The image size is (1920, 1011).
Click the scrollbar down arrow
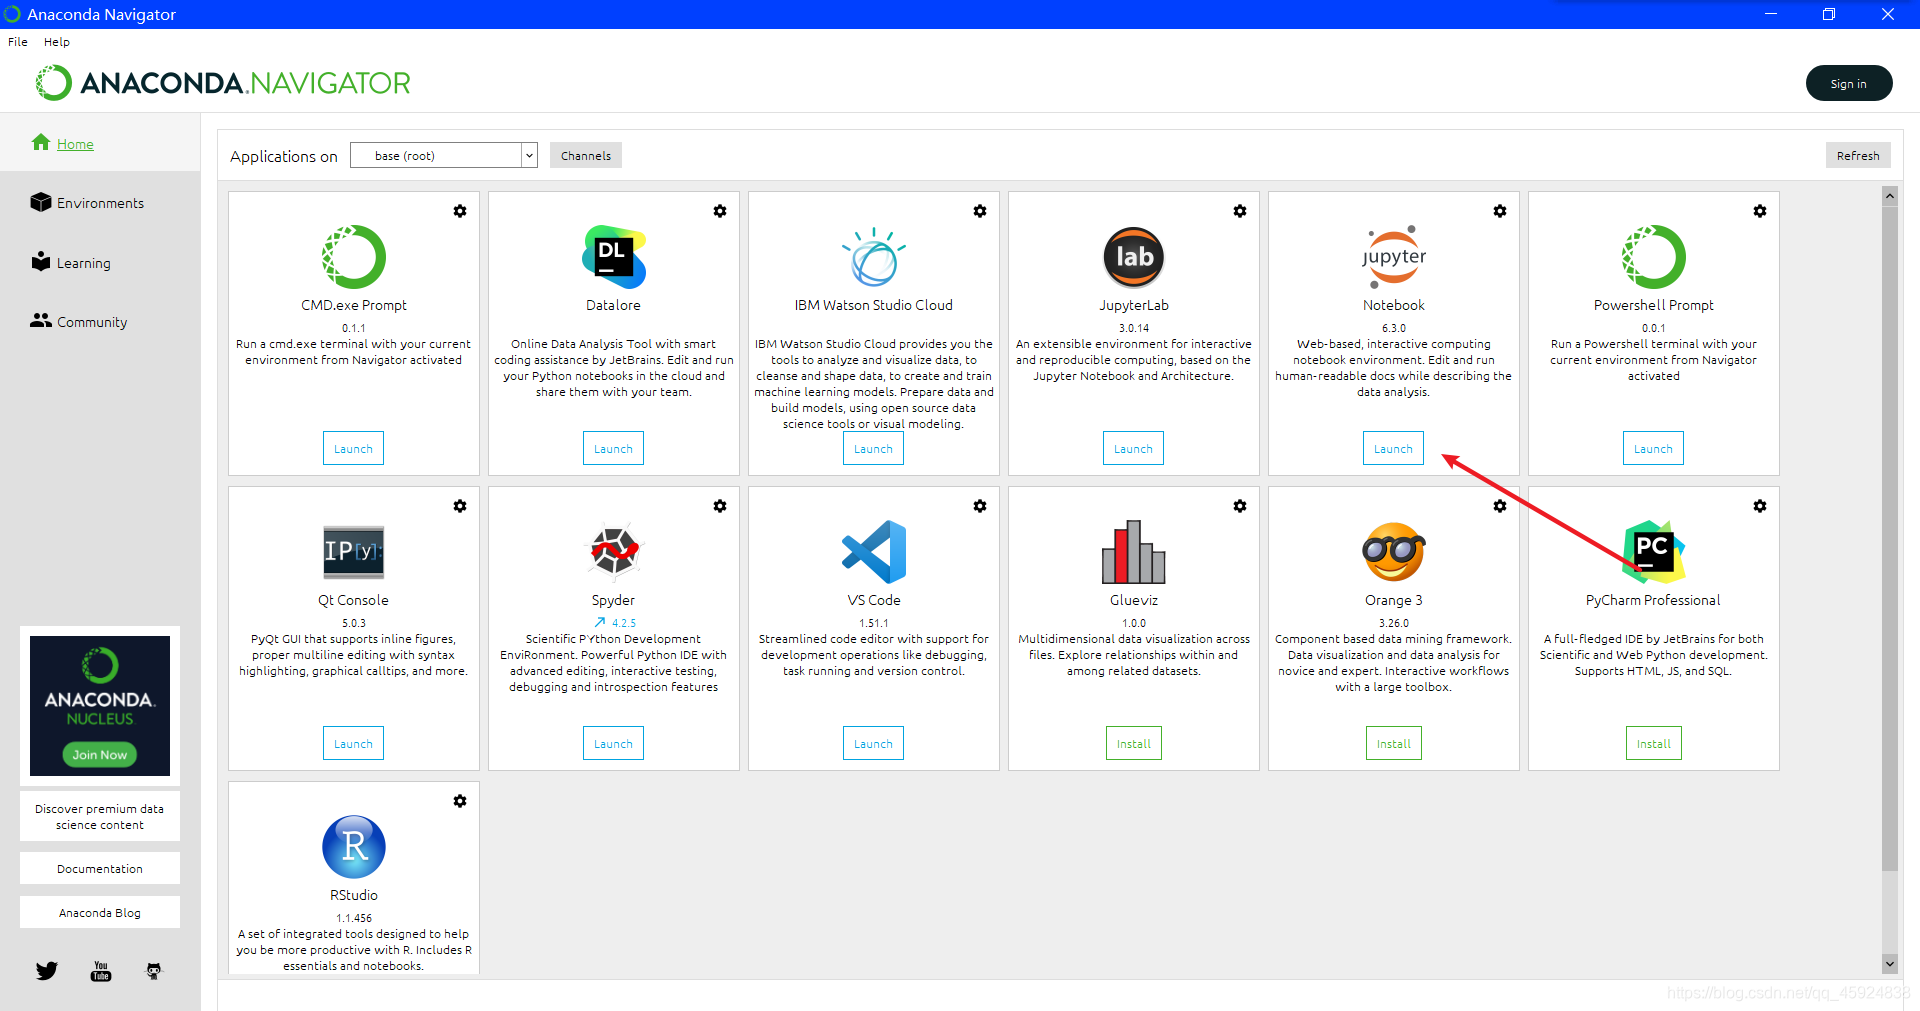click(1890, 963)
